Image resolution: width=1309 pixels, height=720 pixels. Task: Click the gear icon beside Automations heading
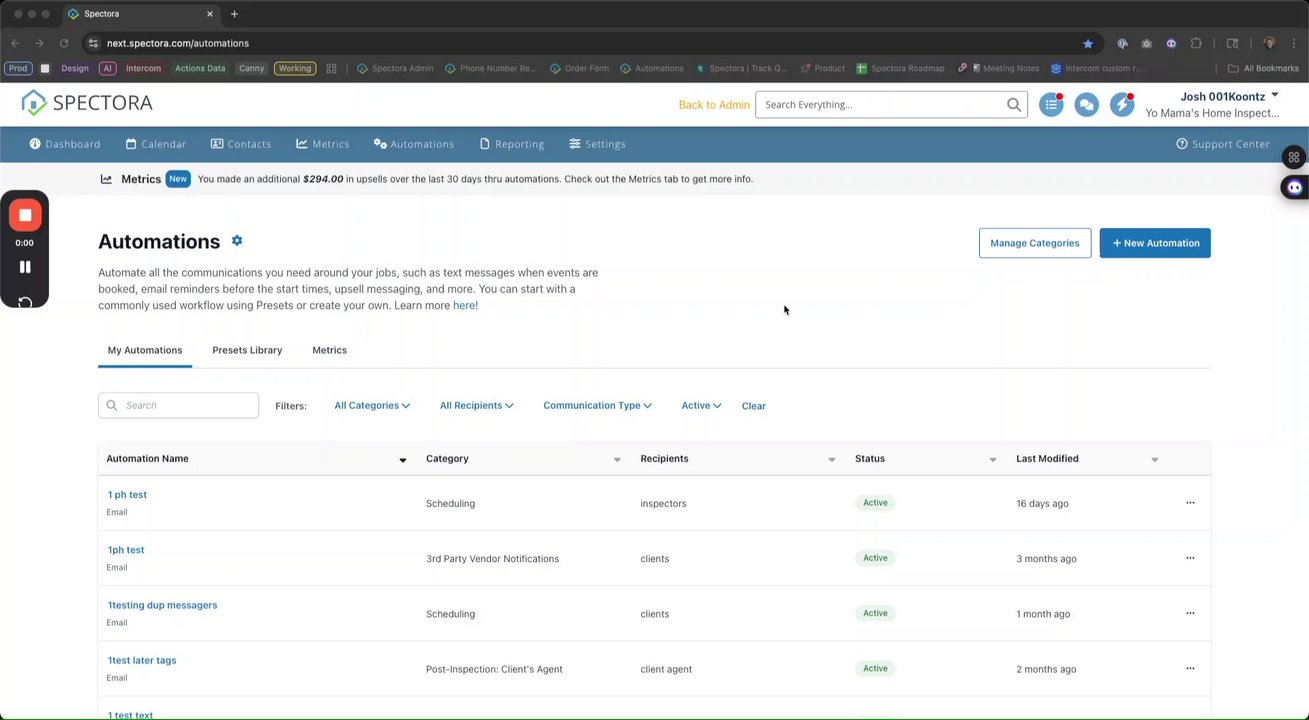(237, 241)
